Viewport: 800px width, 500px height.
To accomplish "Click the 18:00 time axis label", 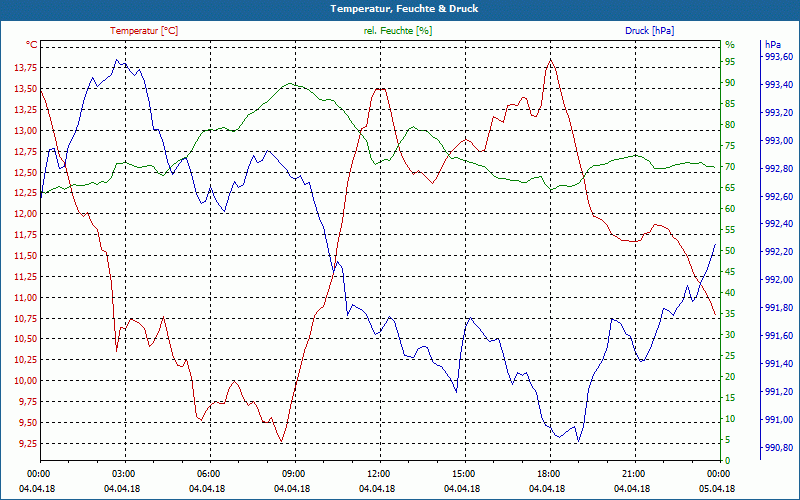I will pos(548,473).
